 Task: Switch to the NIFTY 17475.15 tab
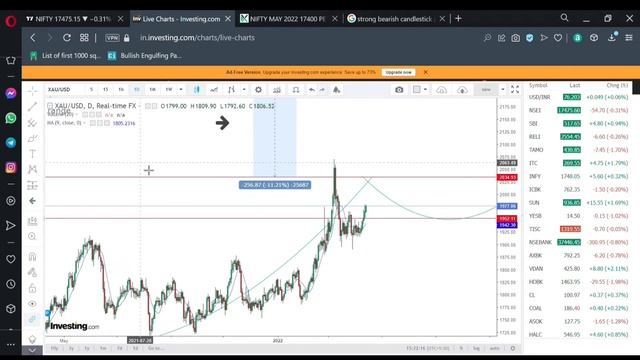pos(74,19)
